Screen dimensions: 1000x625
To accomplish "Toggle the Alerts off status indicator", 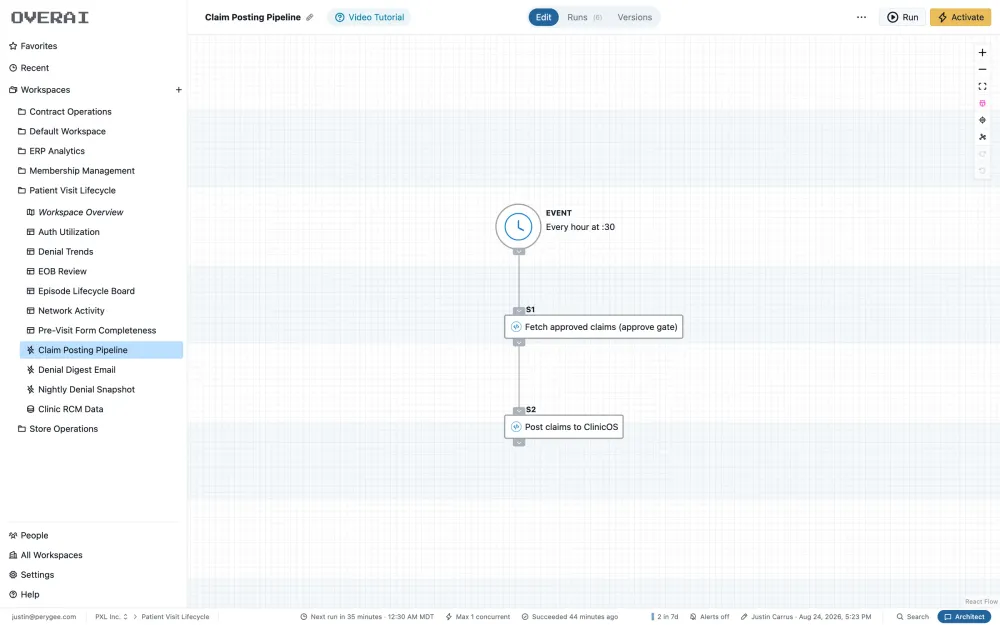I will point(709,617).
